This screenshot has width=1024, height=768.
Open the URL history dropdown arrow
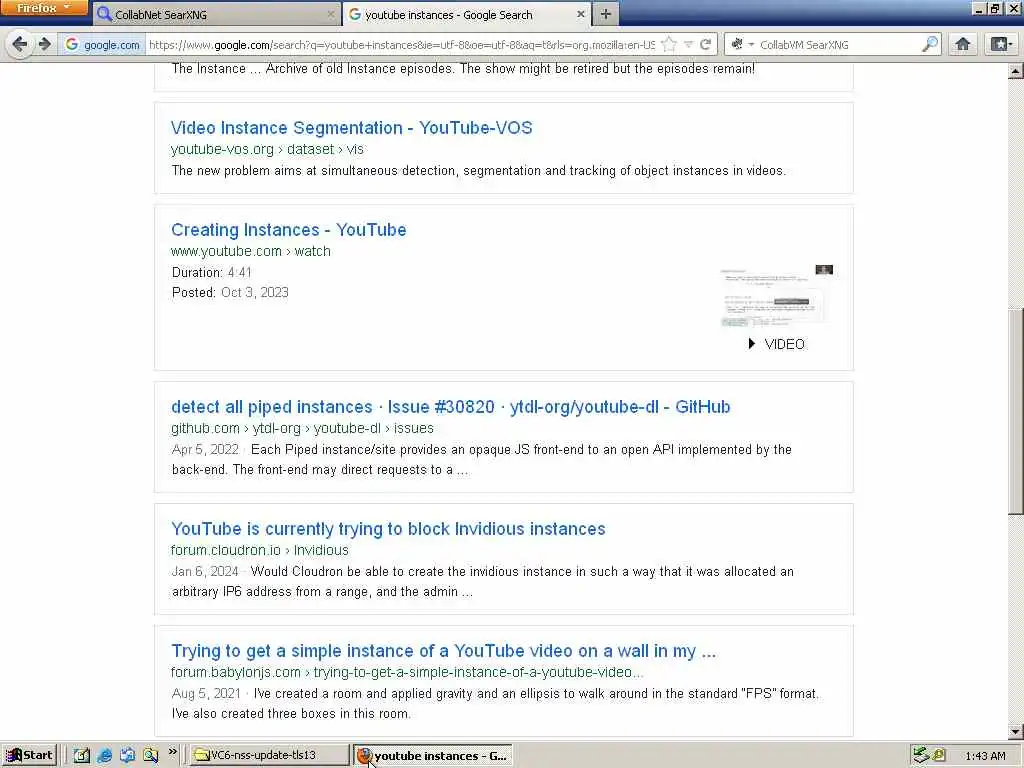(688, 44)
